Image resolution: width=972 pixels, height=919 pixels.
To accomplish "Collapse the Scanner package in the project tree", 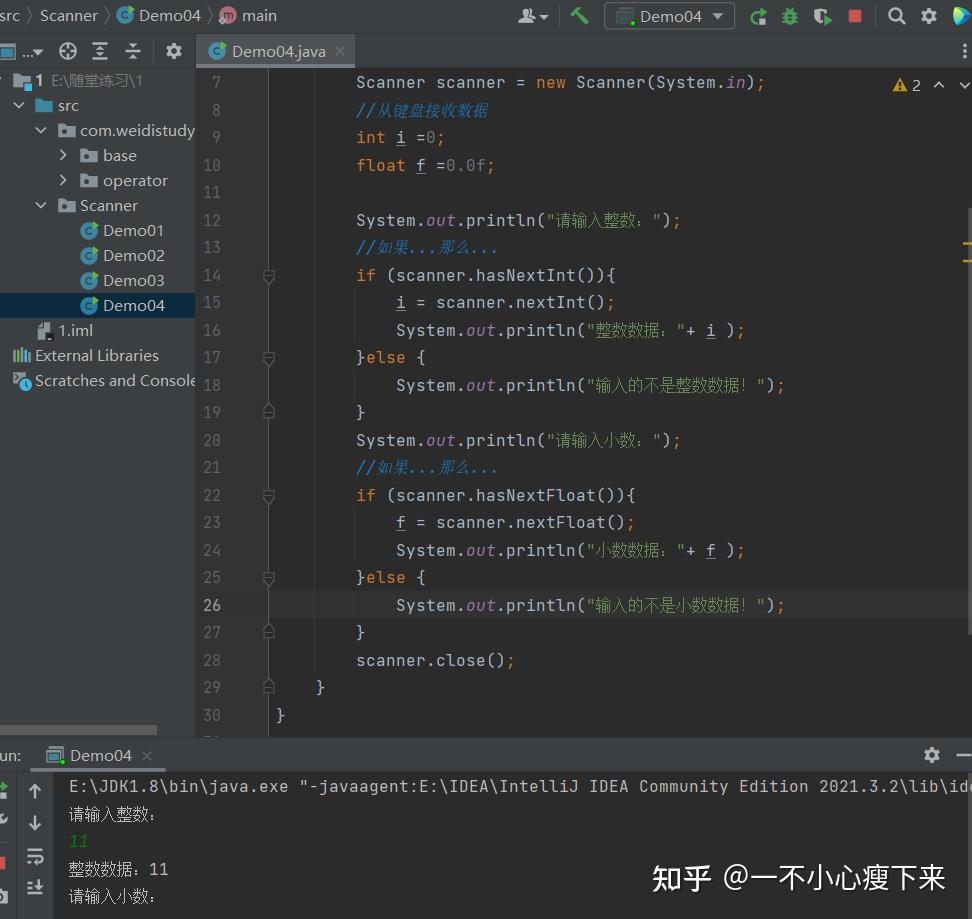I will click(x=41, y=205).
